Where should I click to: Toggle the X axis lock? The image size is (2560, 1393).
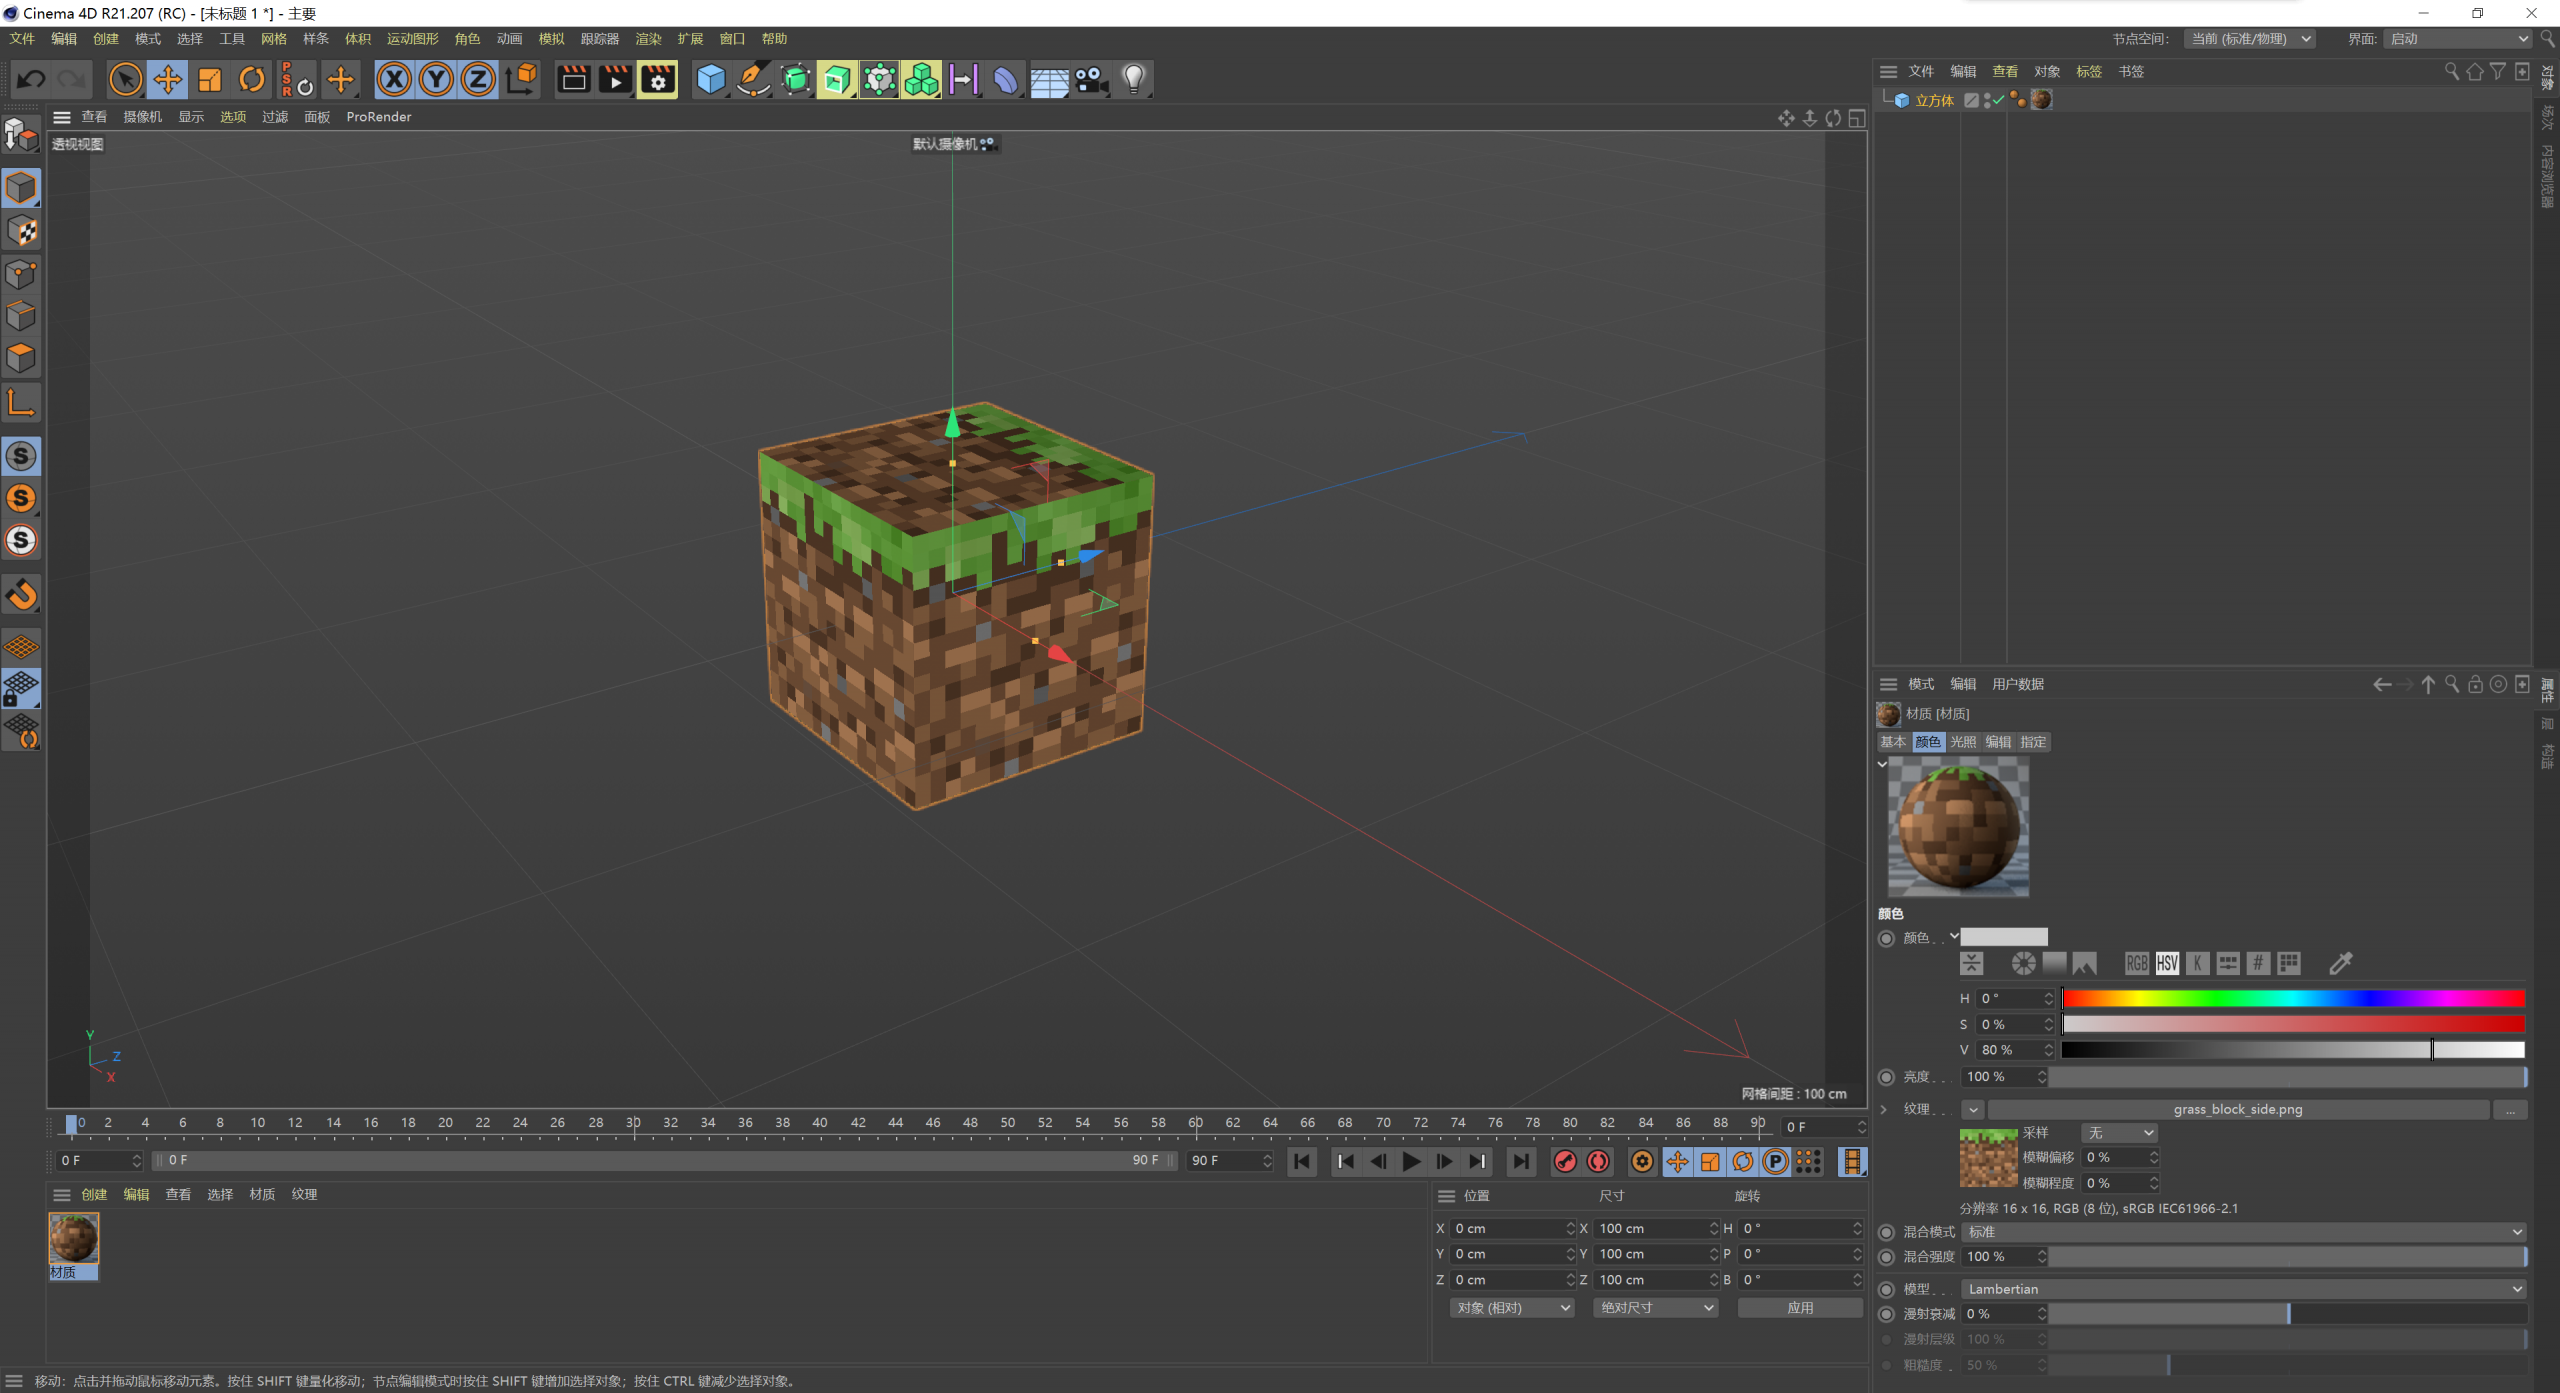point(394,79)
